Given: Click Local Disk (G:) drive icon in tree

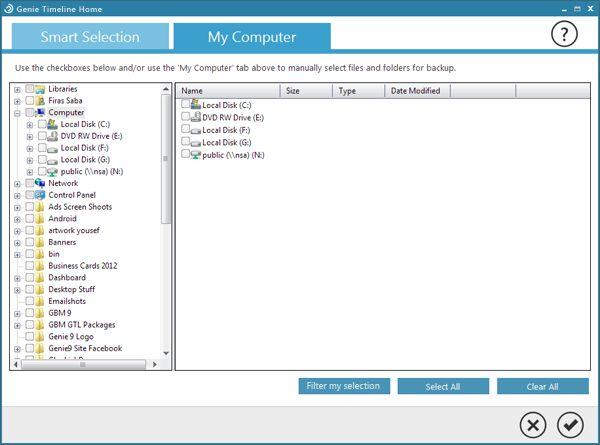Looking at the screenshot, I should coord(52,161).
